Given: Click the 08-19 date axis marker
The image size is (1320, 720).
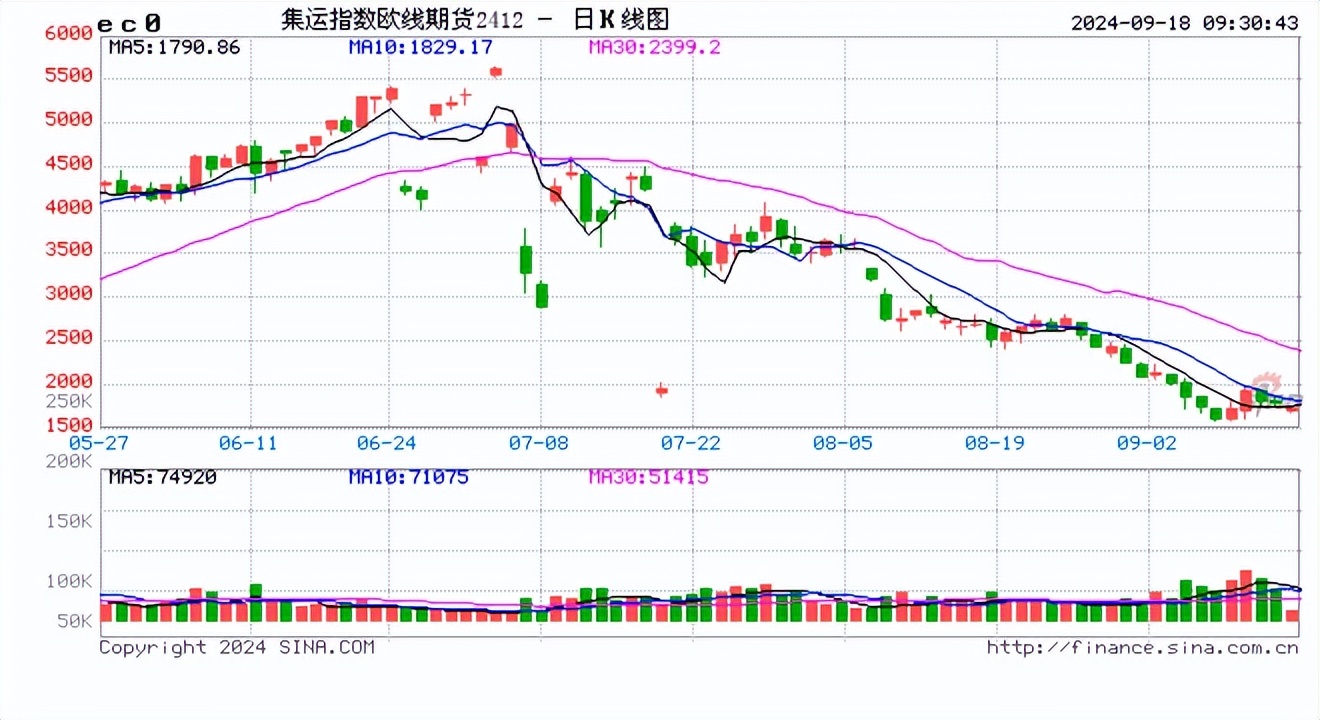Looking at the screenshot, I should pyautogui.click(x=994, y=443).
